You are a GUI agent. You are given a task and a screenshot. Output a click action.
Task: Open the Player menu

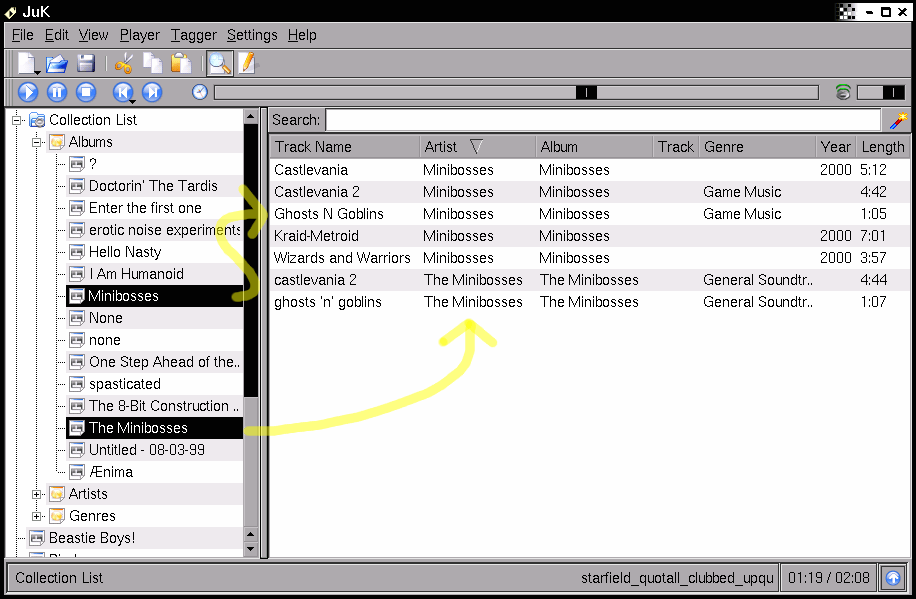coord(139,35)
